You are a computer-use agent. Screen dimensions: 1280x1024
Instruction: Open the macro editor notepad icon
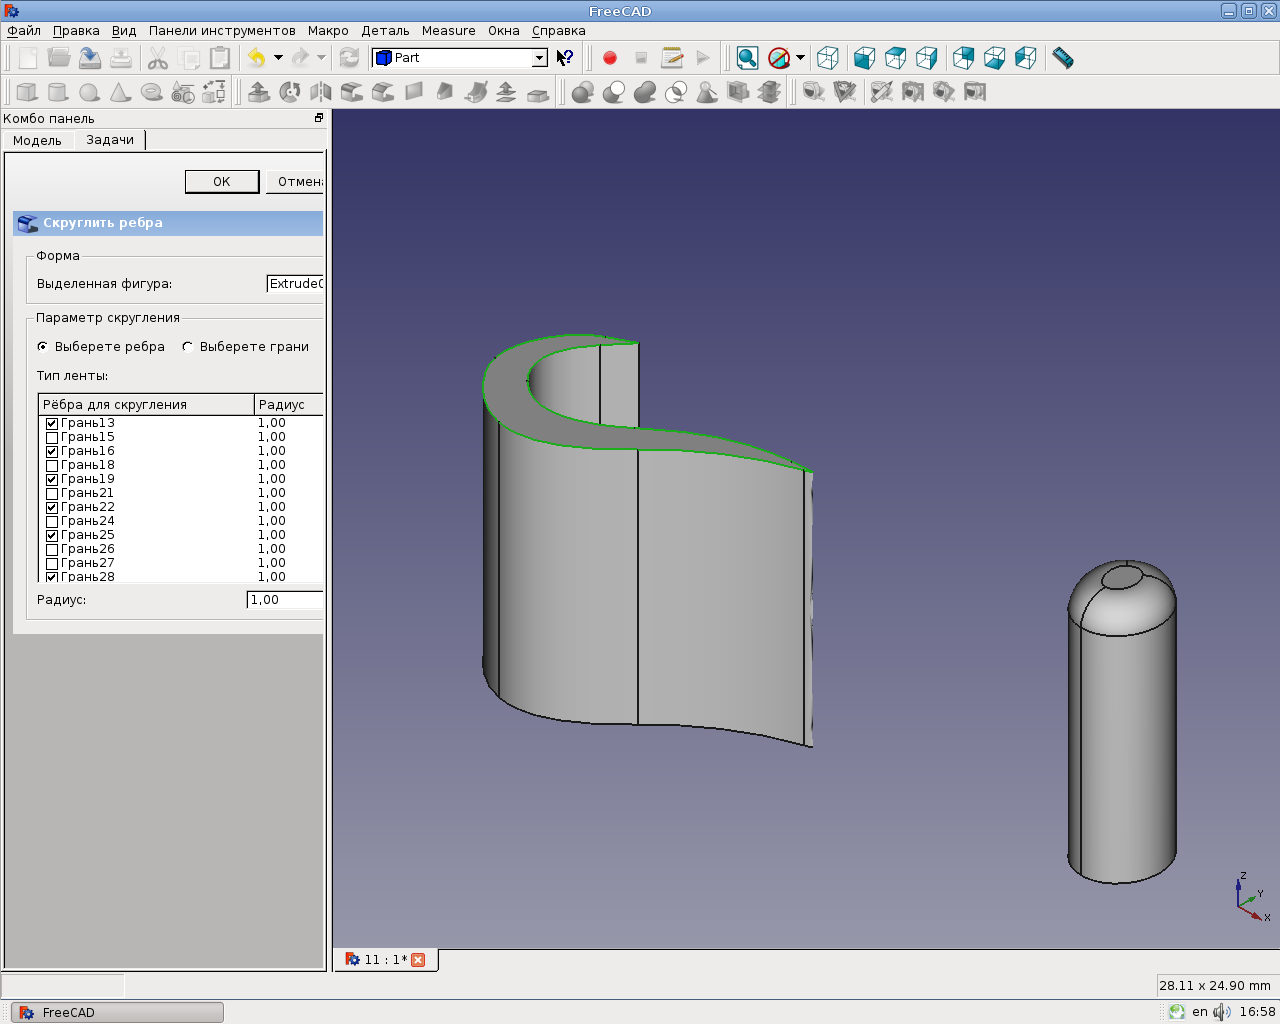pos(672,58)
